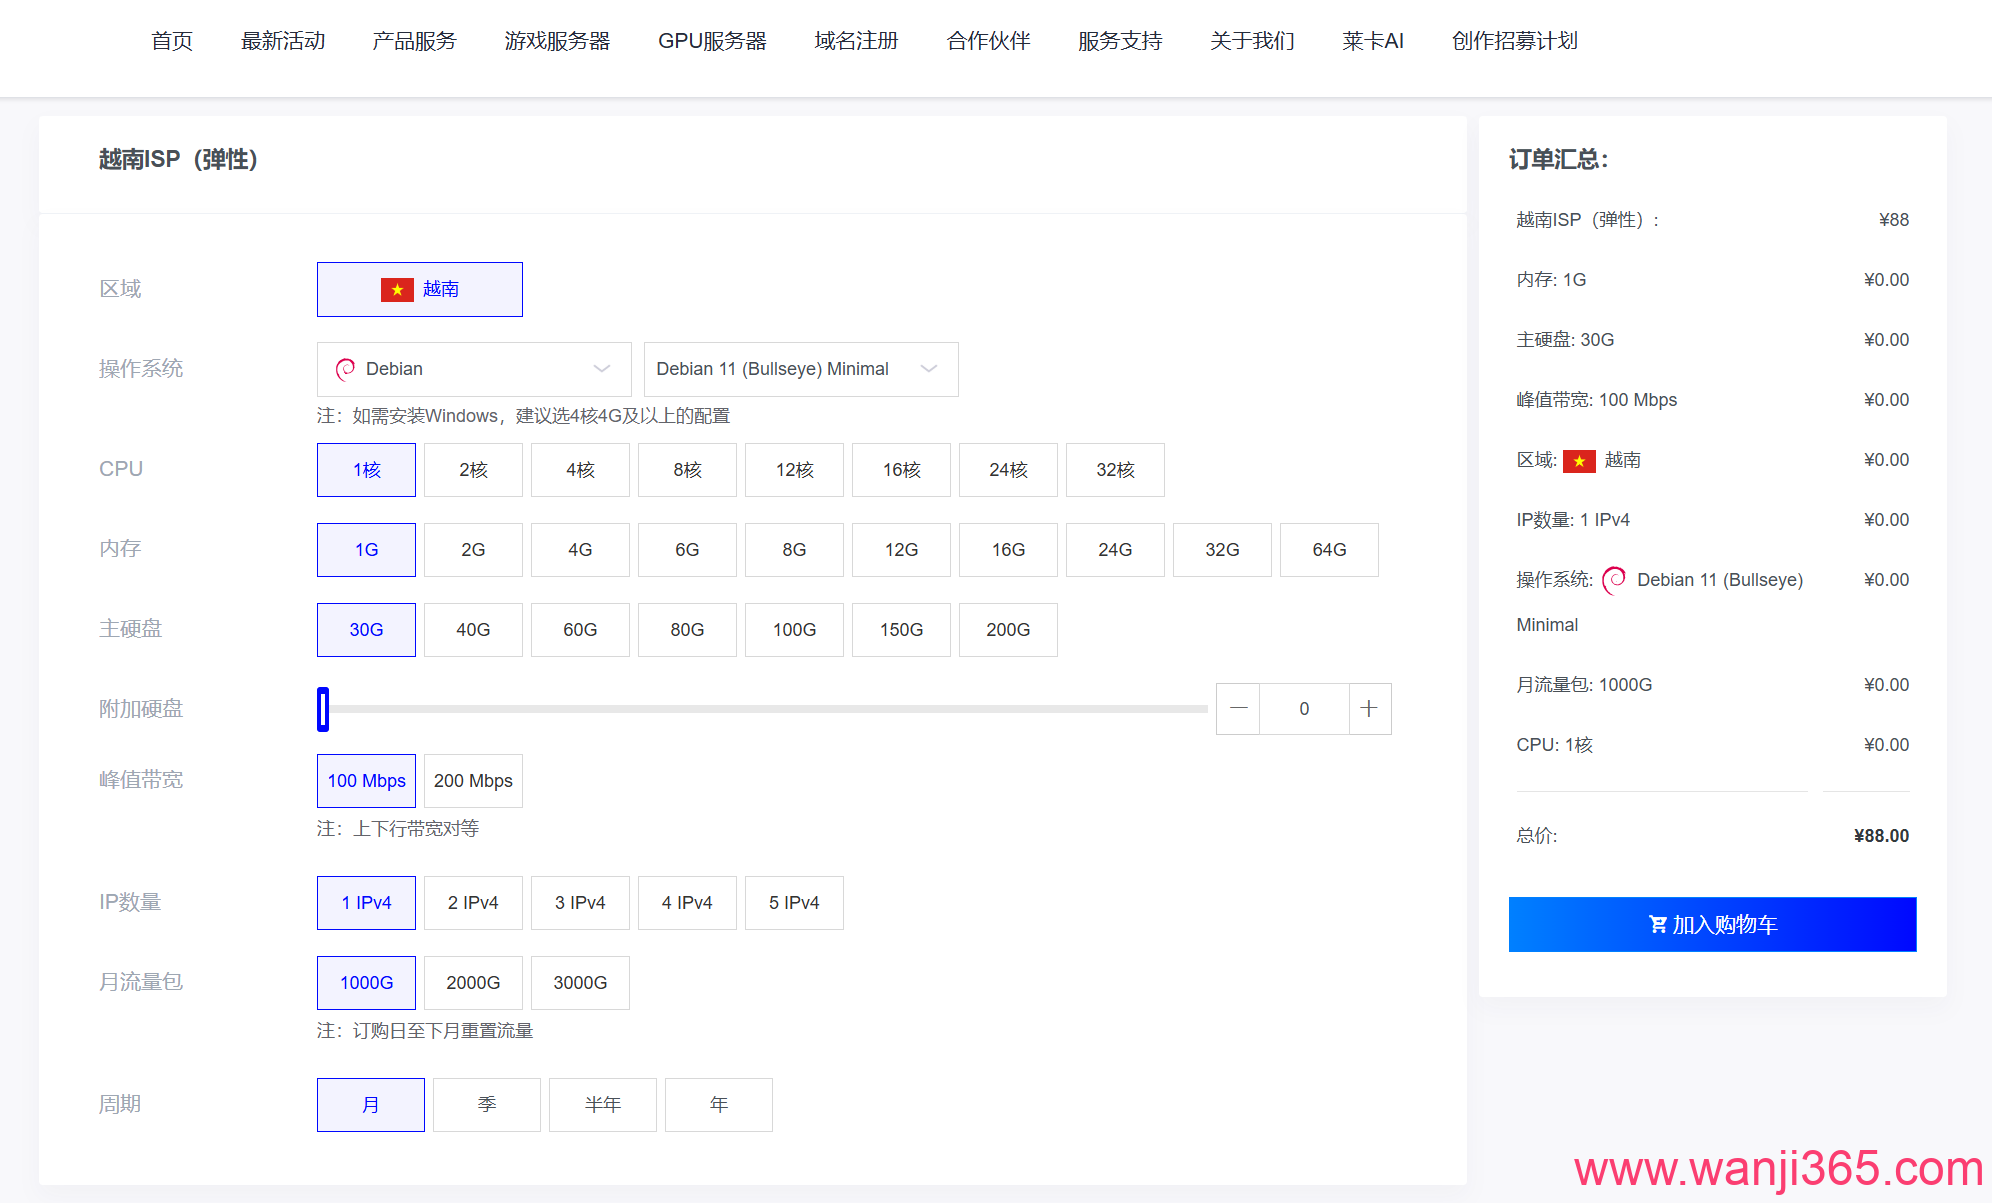1992x1203 pixels.
Task: Open the Debian operating system dropdown
Action: click(x=473, y=369)
